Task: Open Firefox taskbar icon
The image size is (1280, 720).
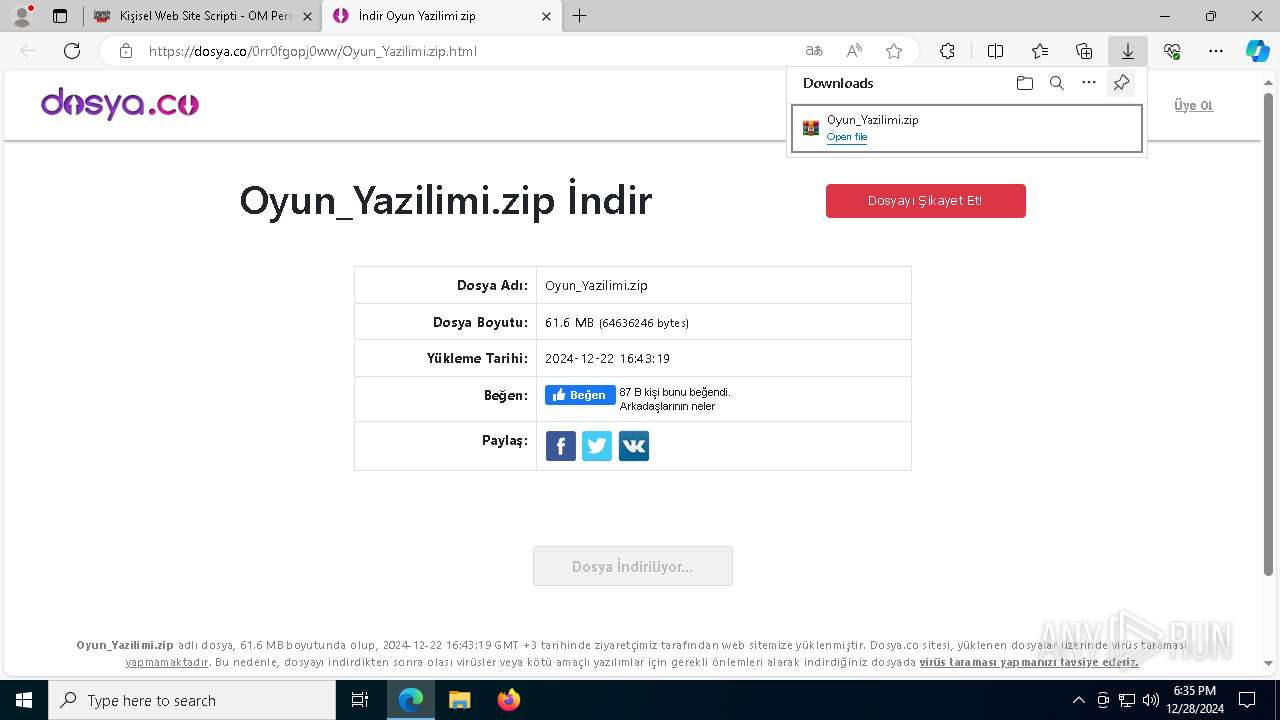Action: point(509,700)
